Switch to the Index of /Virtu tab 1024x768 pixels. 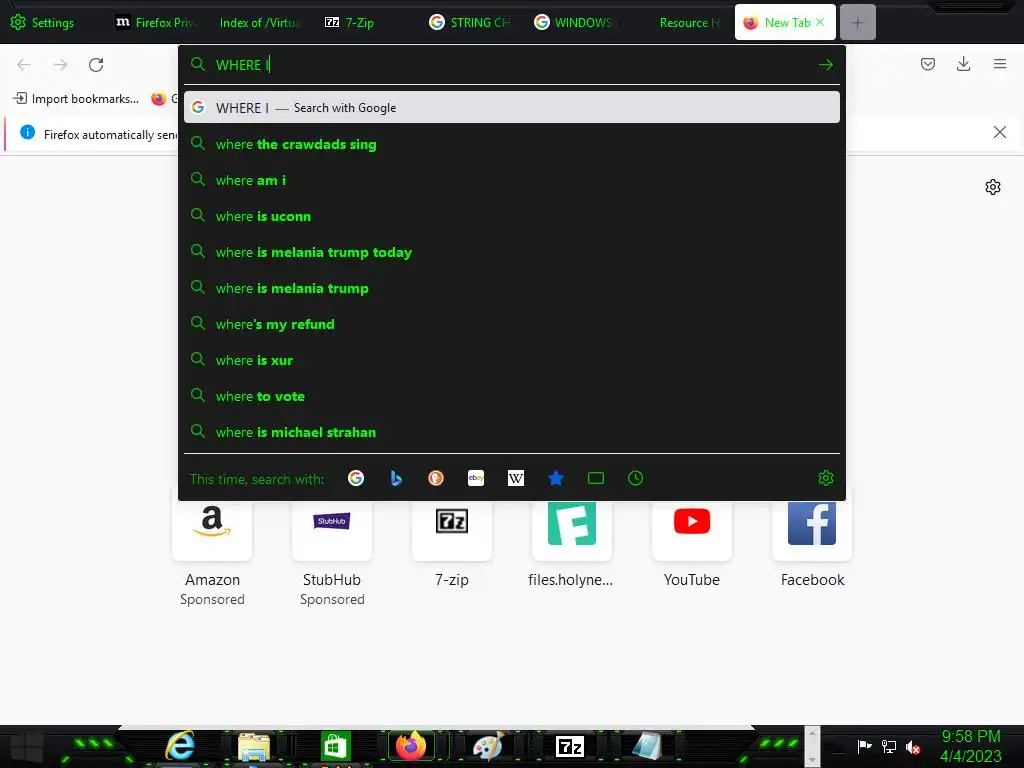[260, 22]
